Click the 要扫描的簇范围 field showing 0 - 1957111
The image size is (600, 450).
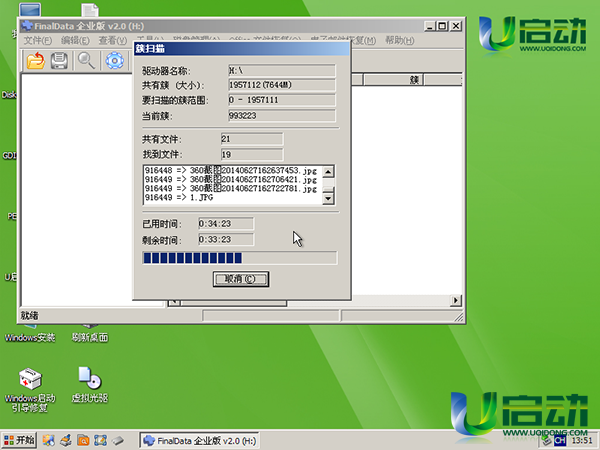pos(282,100)
